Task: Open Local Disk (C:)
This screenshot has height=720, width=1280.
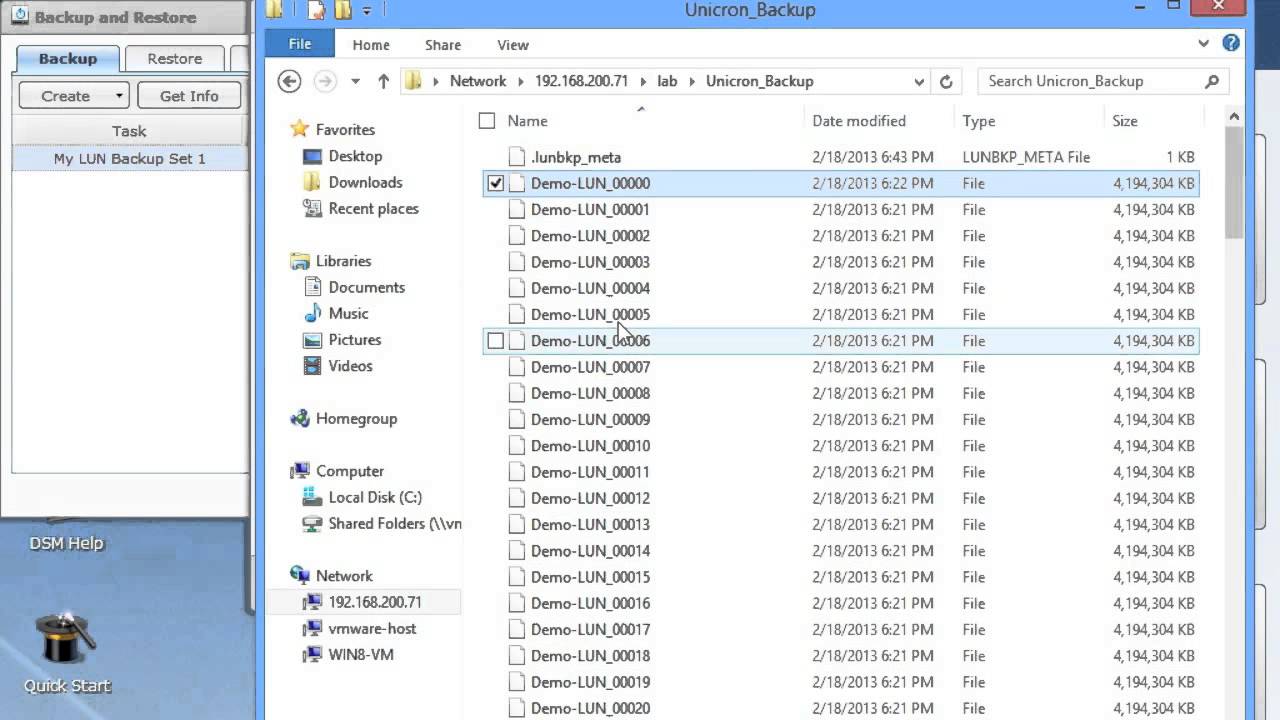Action: (x=375, y=497)
